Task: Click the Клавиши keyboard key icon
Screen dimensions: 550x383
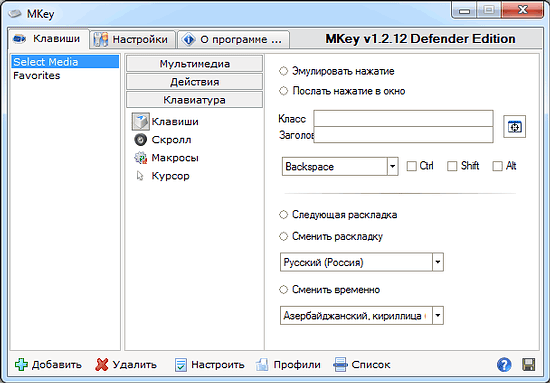Action: pyautogui.click(x=141, y=121)
